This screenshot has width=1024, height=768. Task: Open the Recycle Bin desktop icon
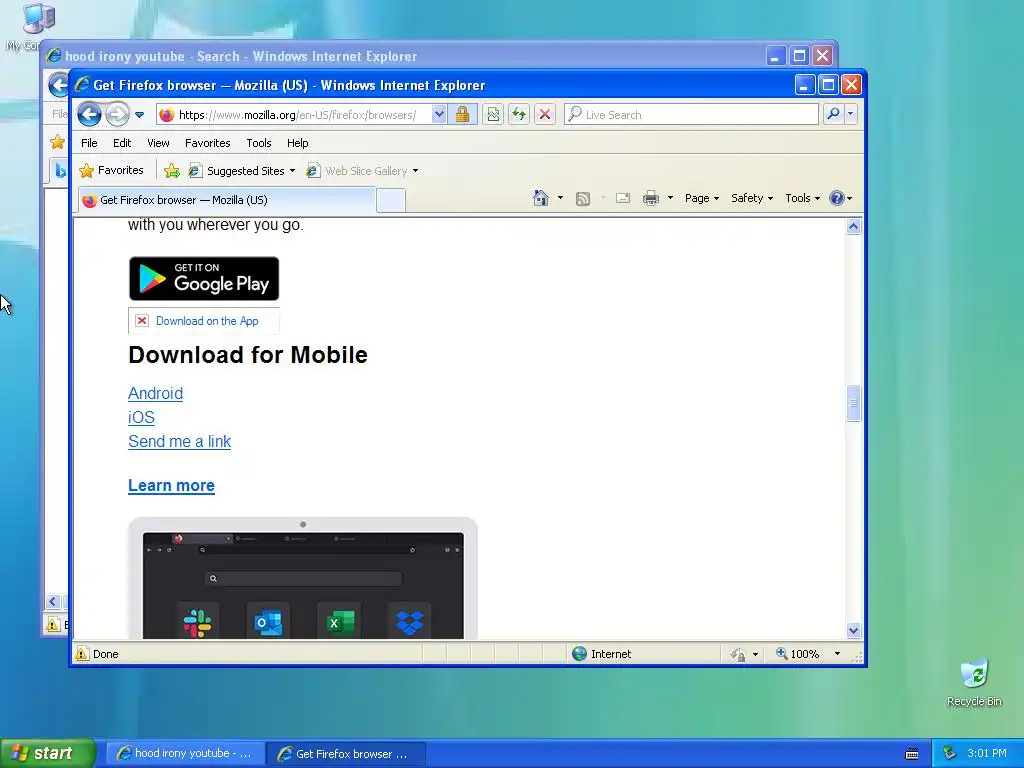pyautogui.click(x=974, y=682)
